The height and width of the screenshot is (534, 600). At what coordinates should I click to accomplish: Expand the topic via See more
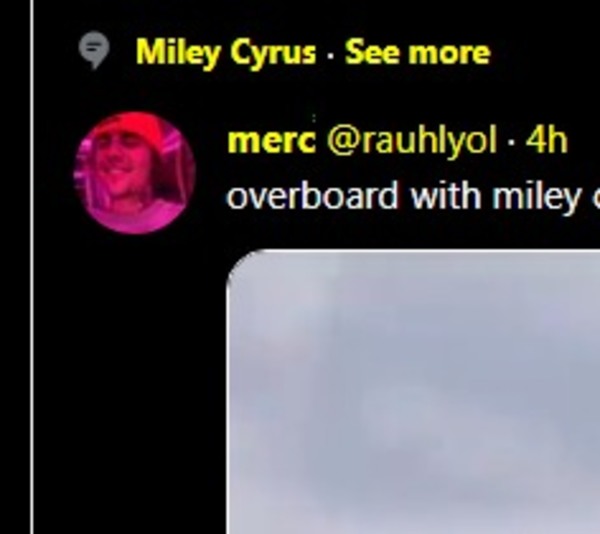tap(417, 52)
